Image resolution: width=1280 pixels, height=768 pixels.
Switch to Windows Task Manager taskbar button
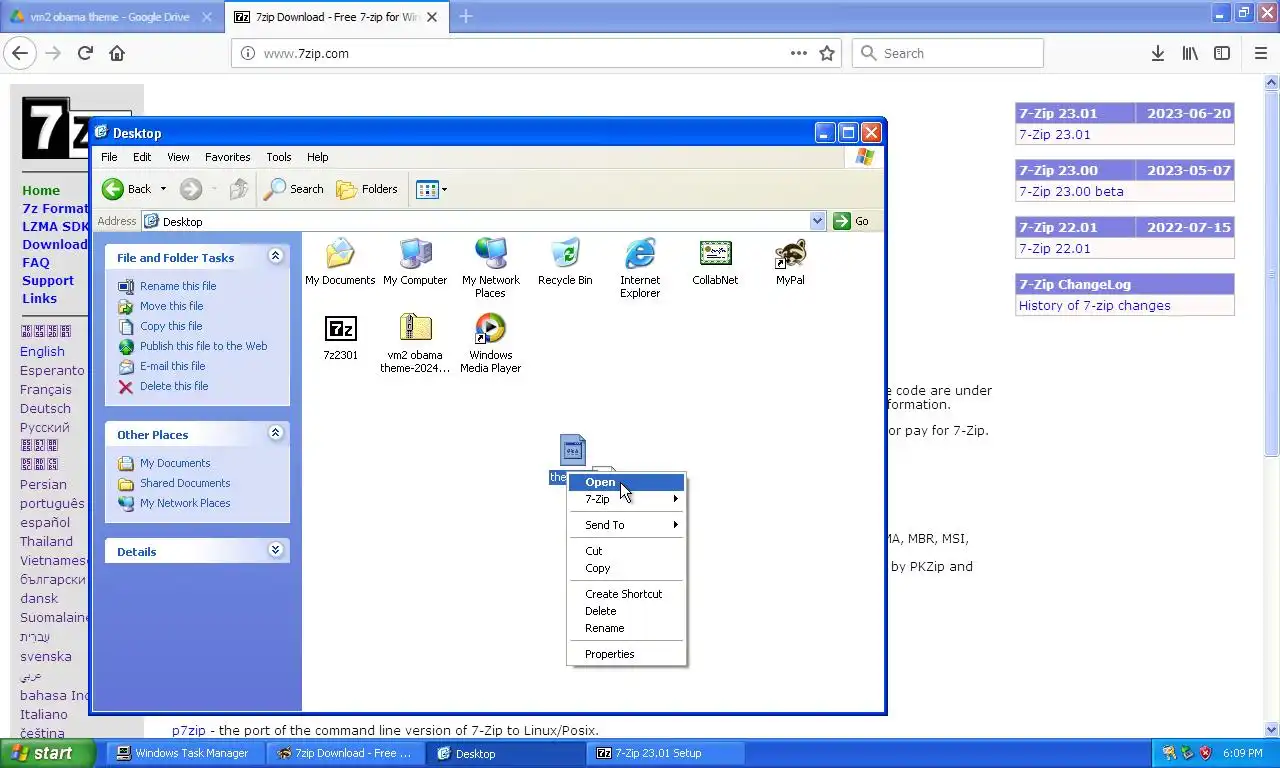tap(184, 753)
